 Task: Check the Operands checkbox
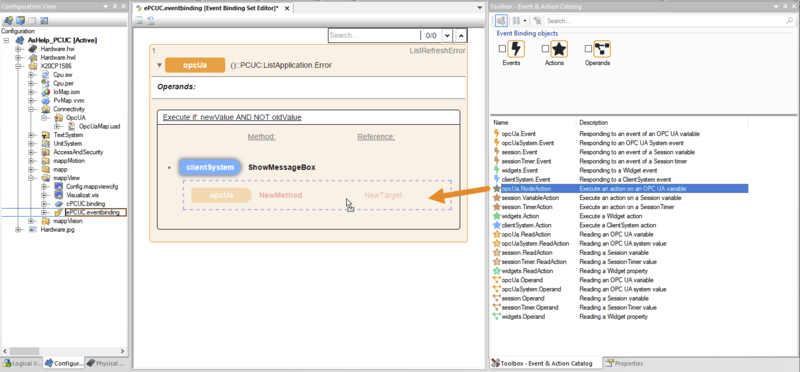pyautogui.click(x=588, y=49)
